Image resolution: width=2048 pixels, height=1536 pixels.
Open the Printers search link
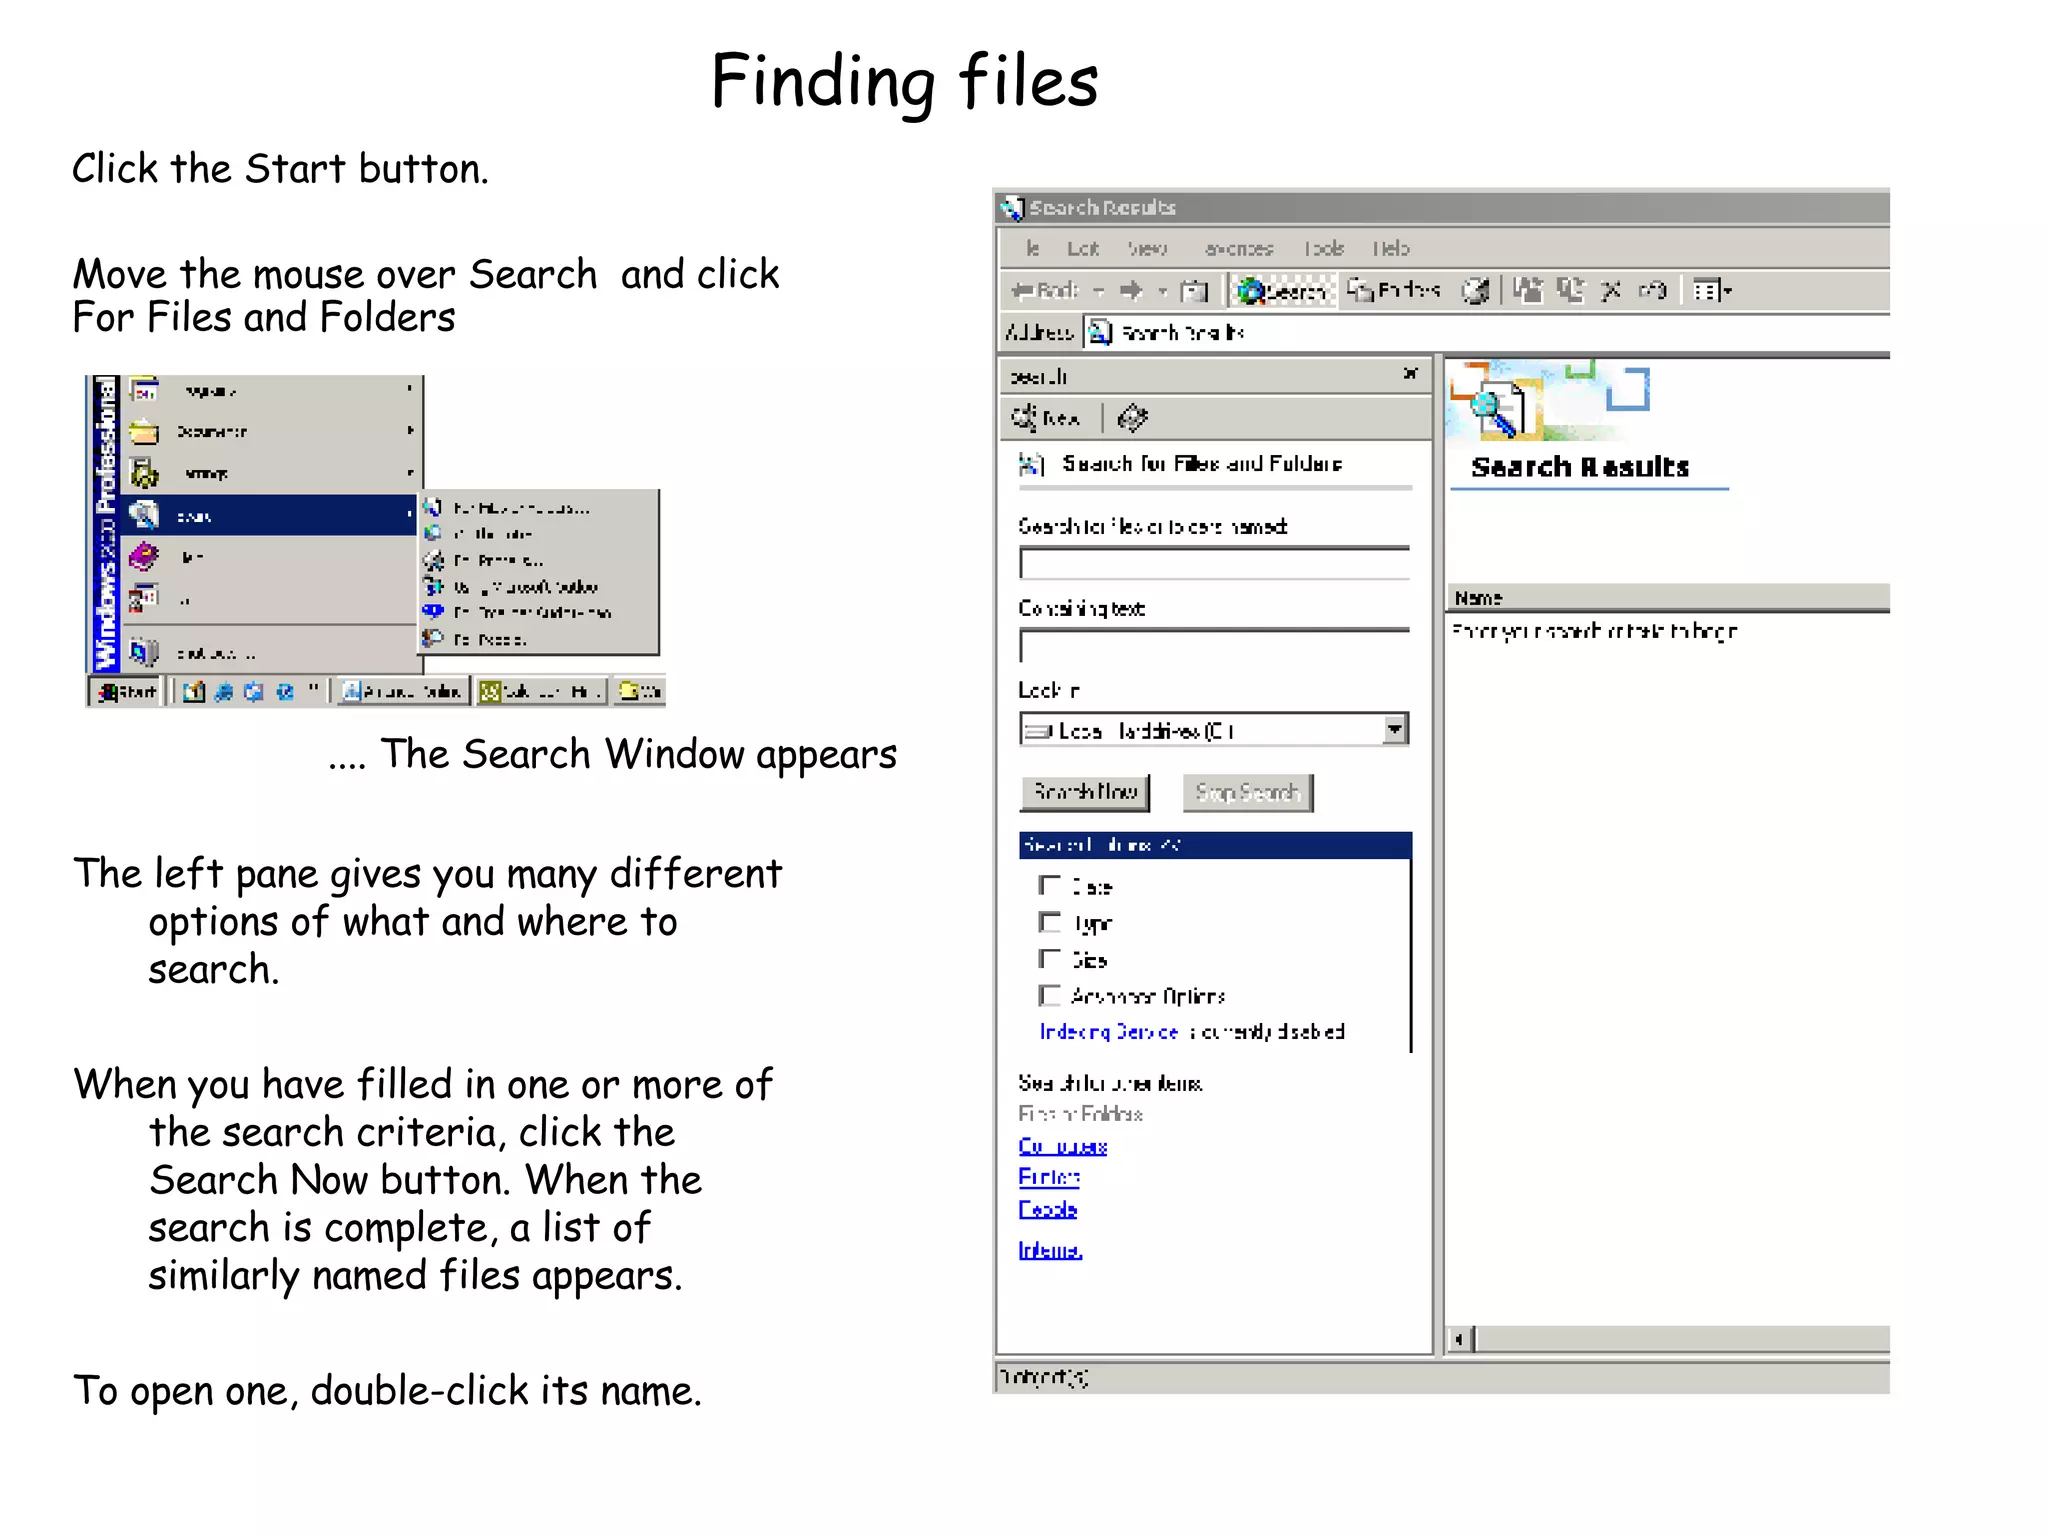[1049, 1177]
